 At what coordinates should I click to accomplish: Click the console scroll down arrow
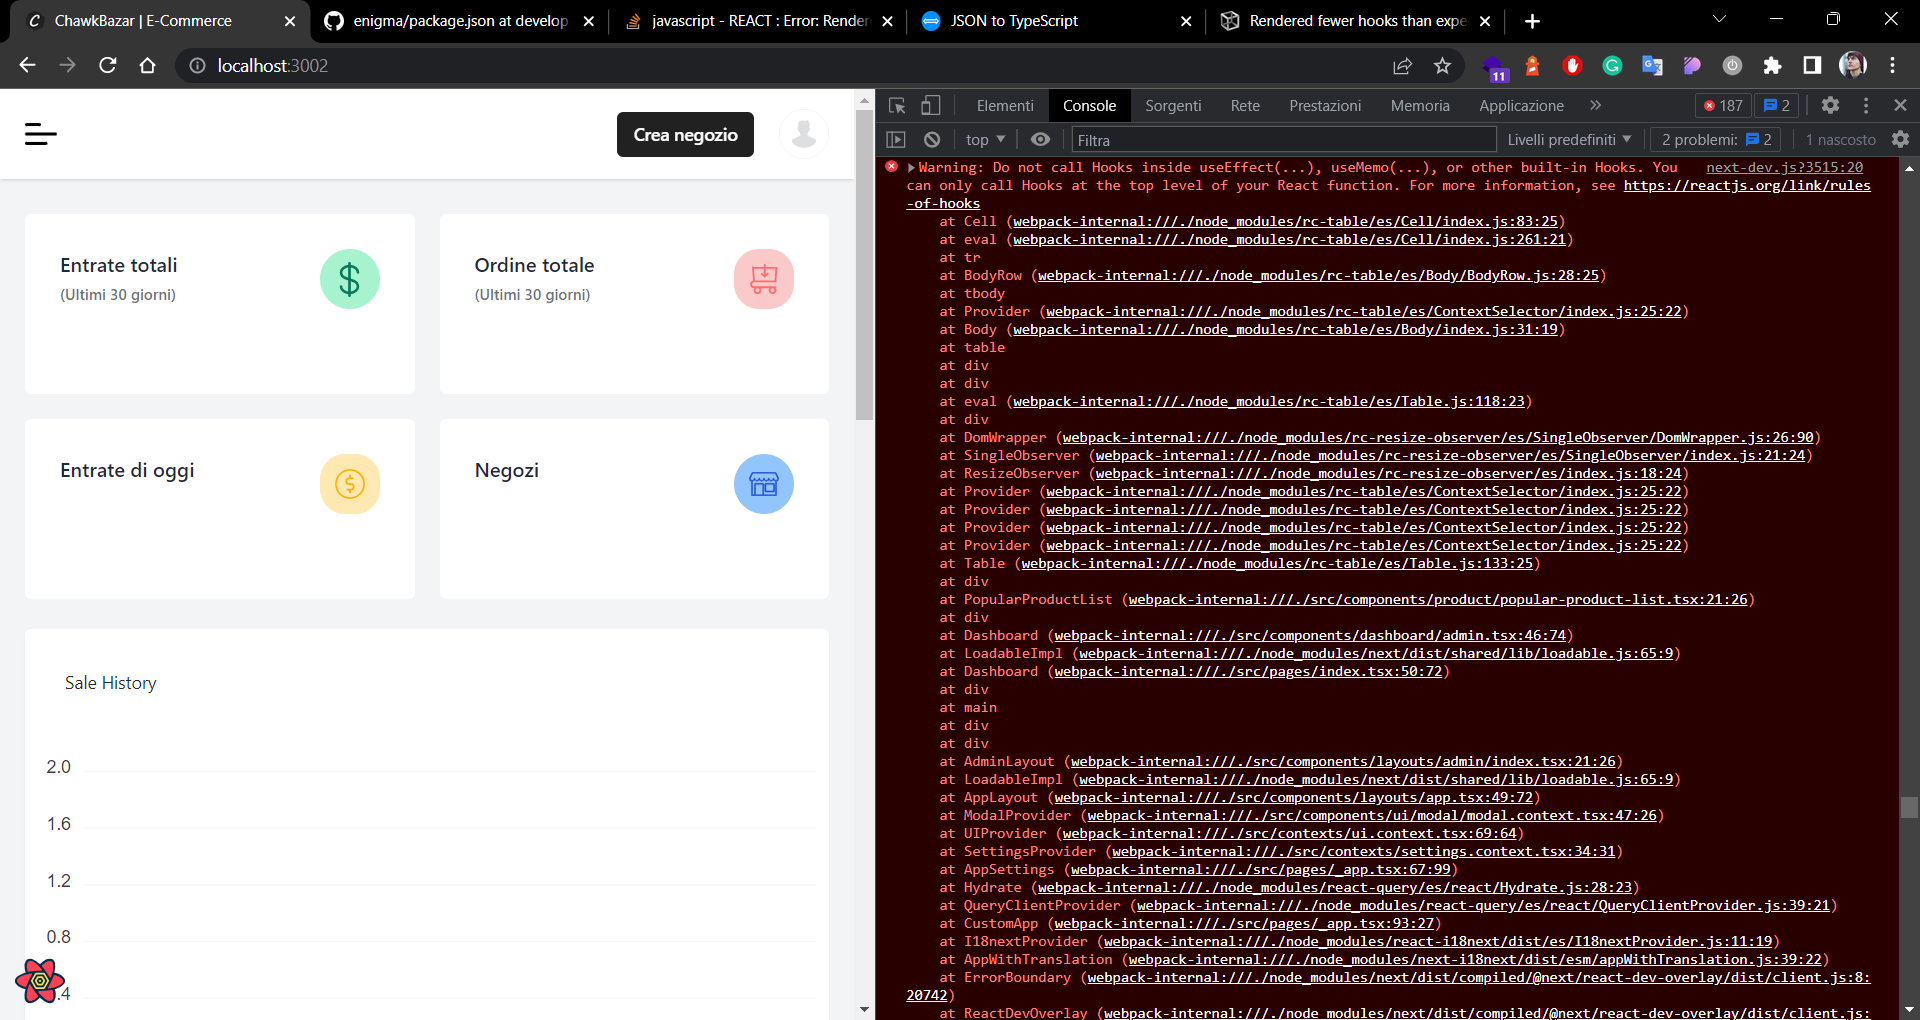1909,1009
